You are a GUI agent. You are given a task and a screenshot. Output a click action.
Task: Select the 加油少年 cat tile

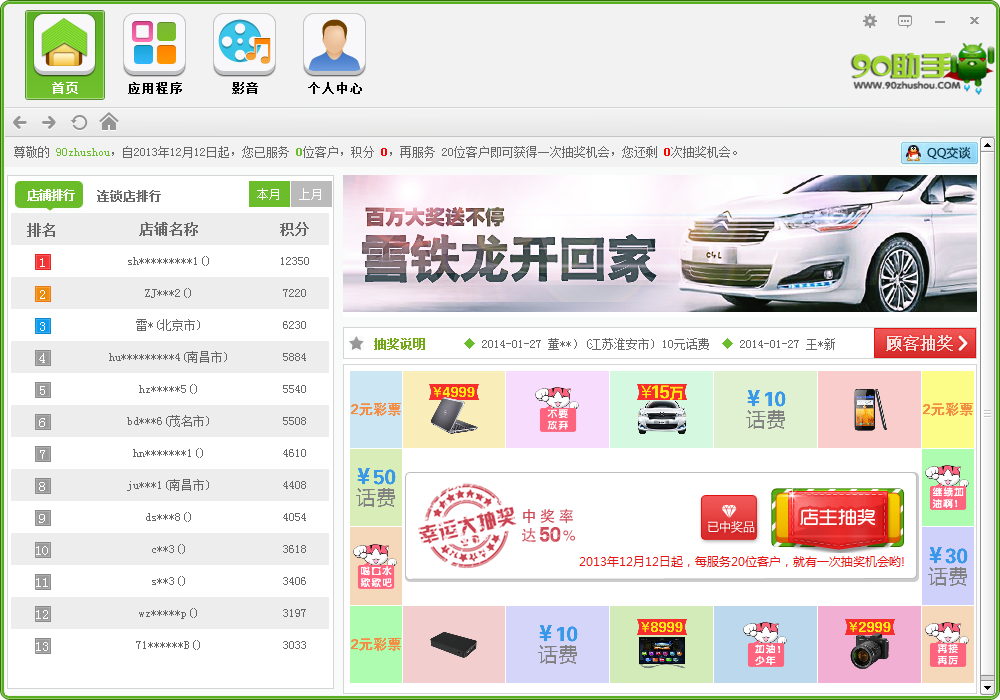tap(765, 645)
